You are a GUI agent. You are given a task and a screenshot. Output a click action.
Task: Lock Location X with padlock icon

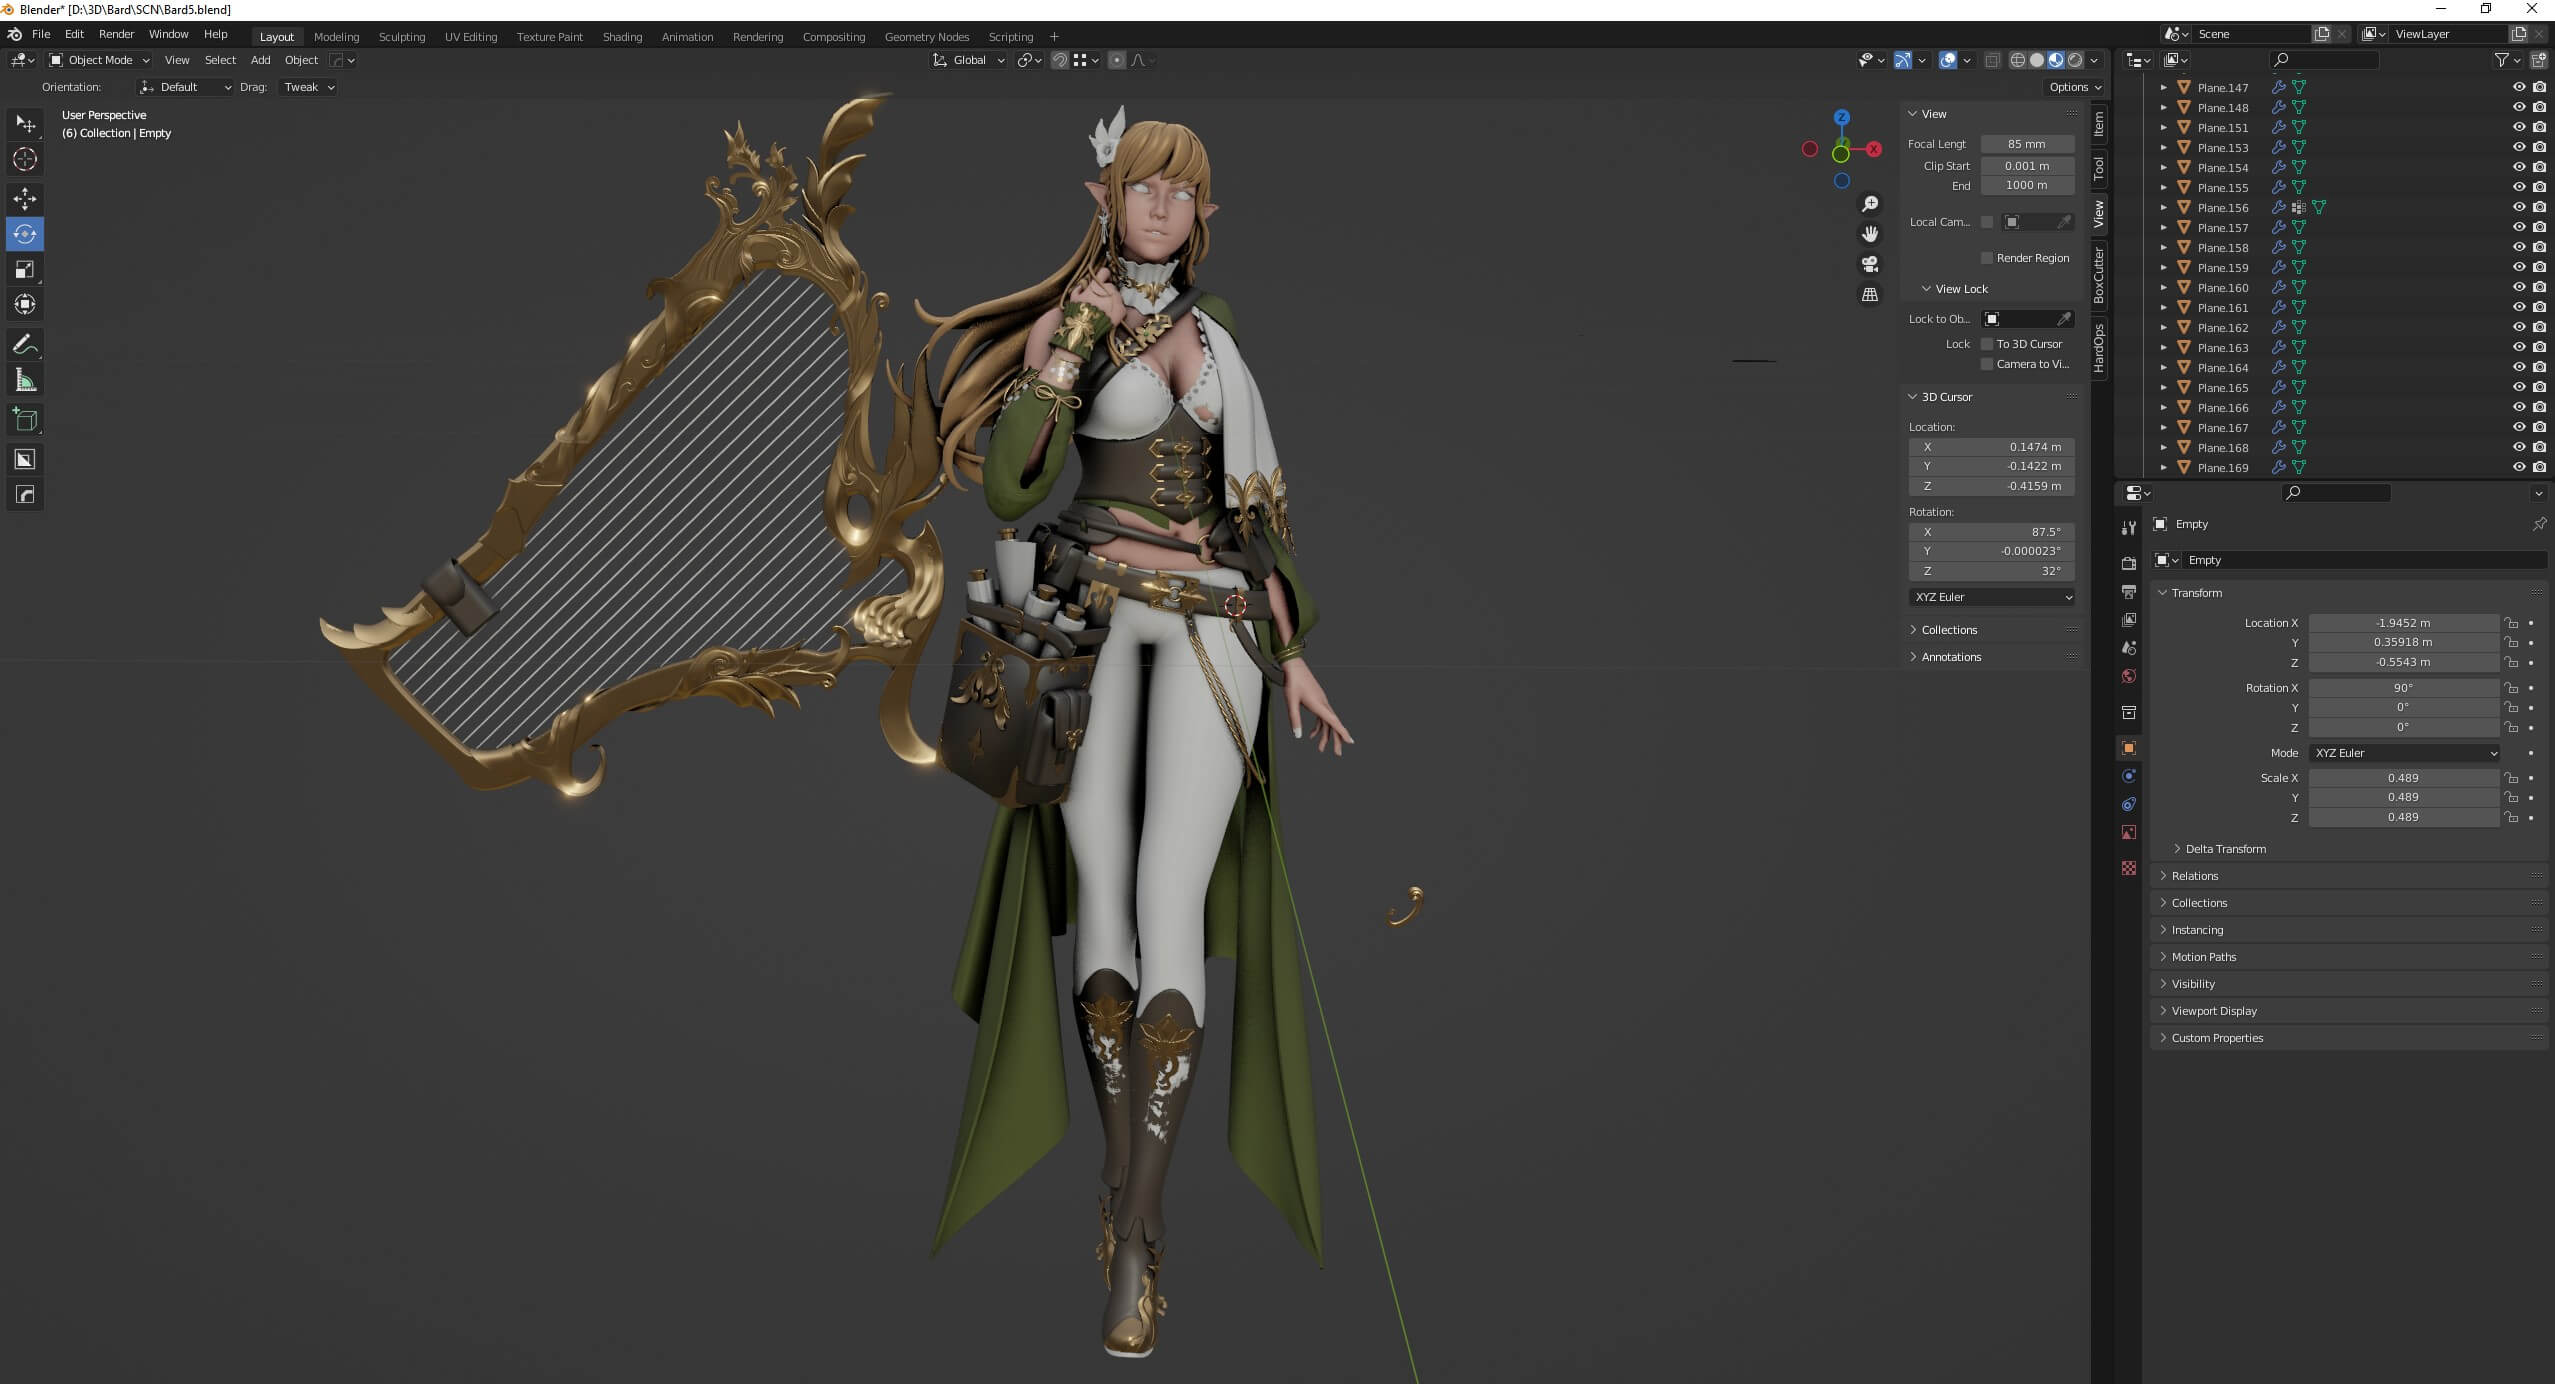pos(2511,623)
